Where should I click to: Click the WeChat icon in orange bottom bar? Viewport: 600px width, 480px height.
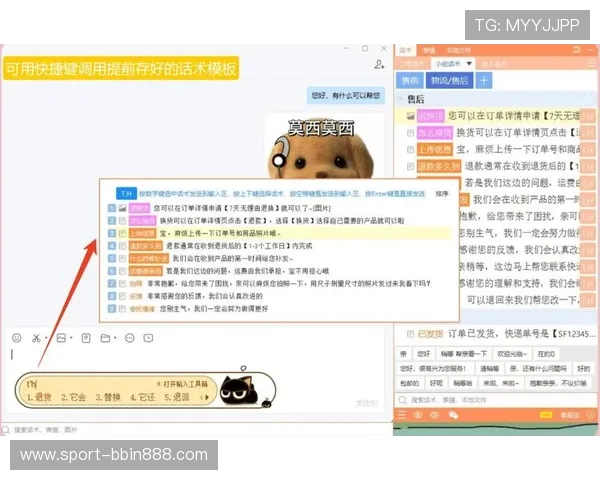453,415
